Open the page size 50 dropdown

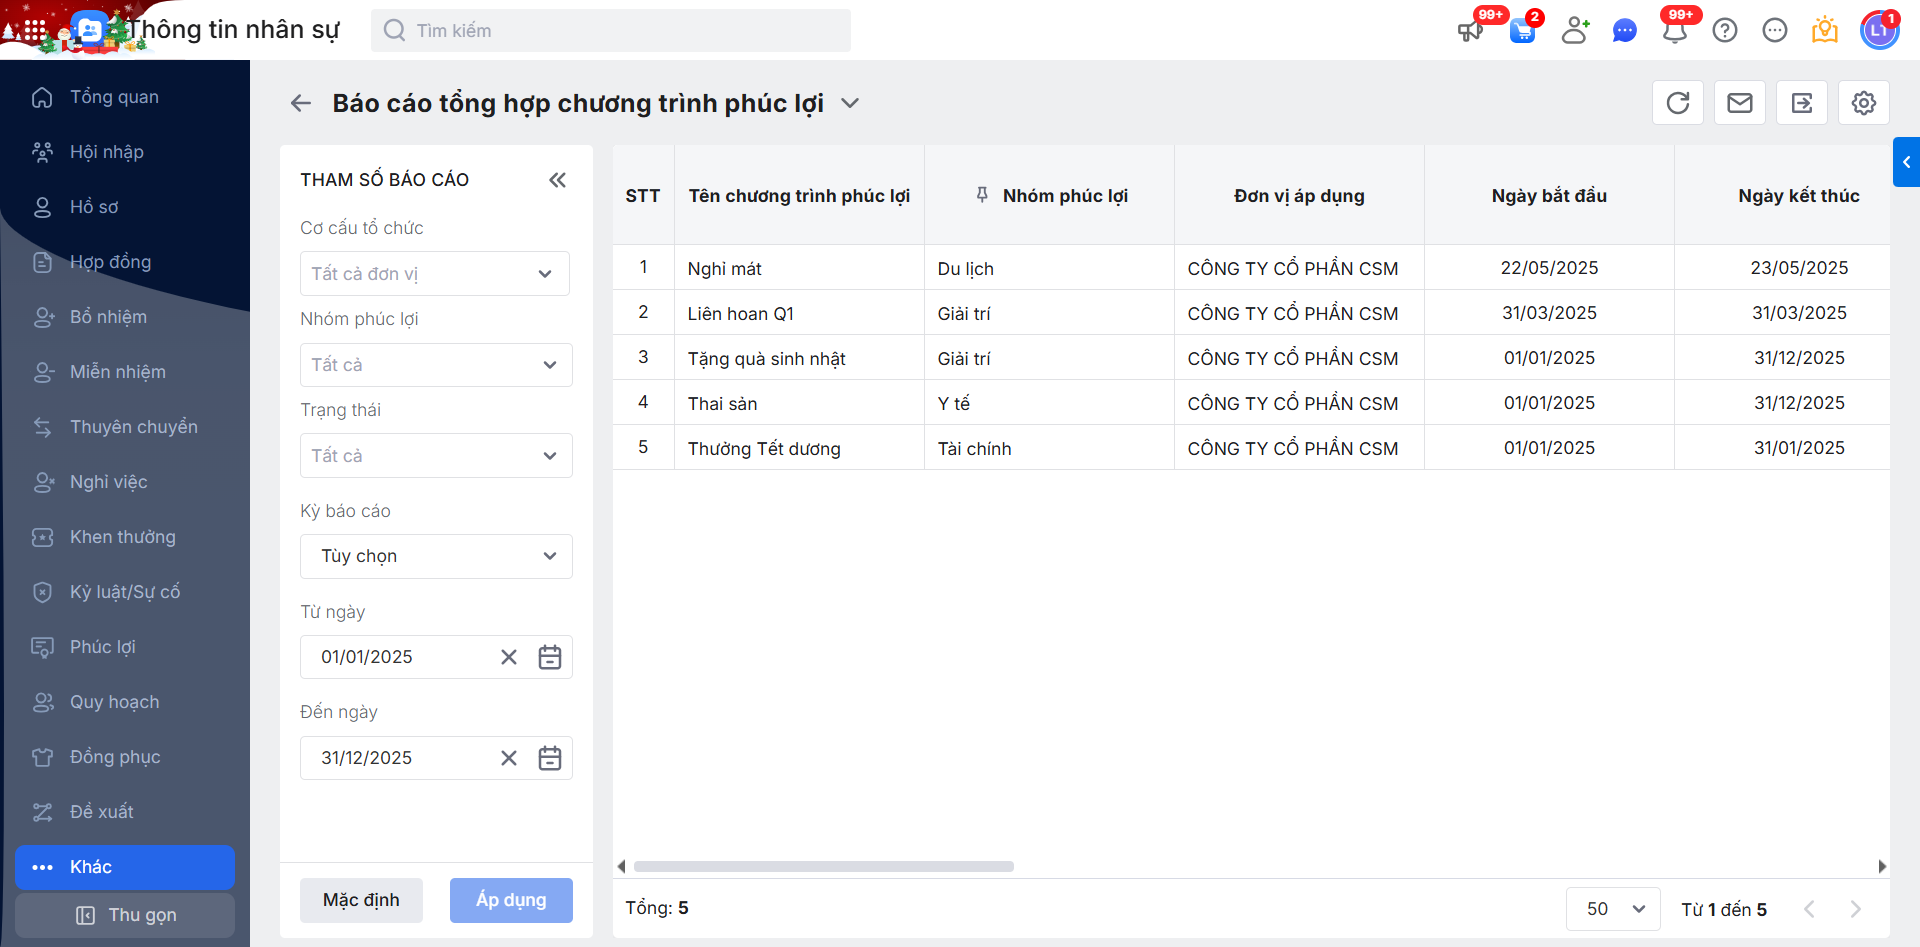click(1613, 909)
